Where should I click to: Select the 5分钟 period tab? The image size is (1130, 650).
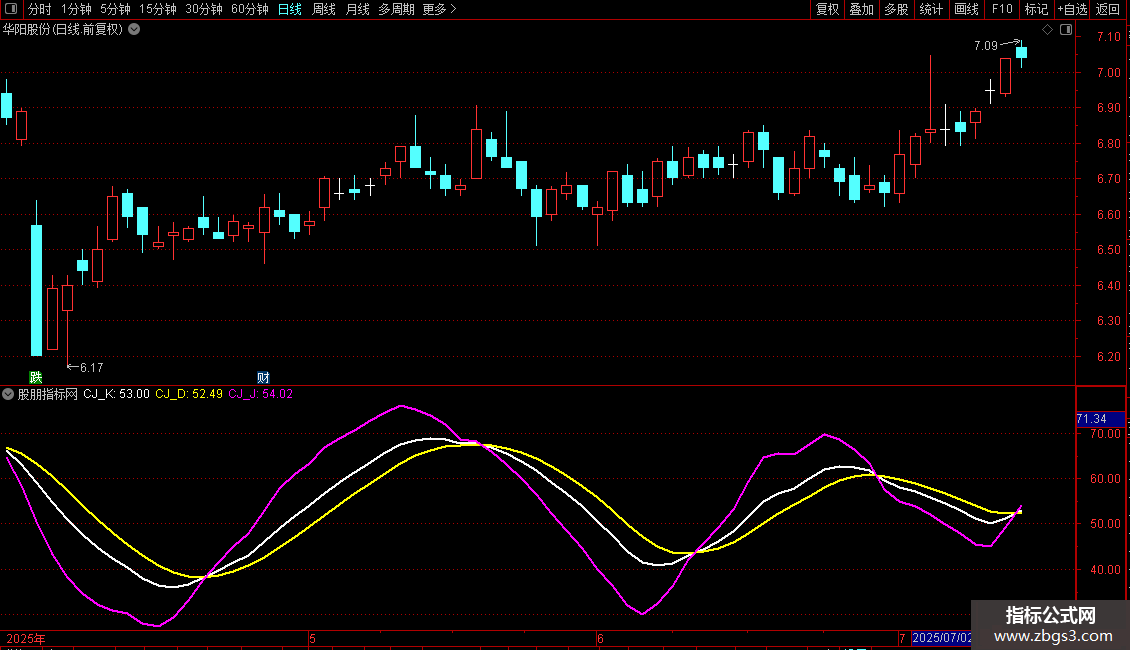(115, 9)
